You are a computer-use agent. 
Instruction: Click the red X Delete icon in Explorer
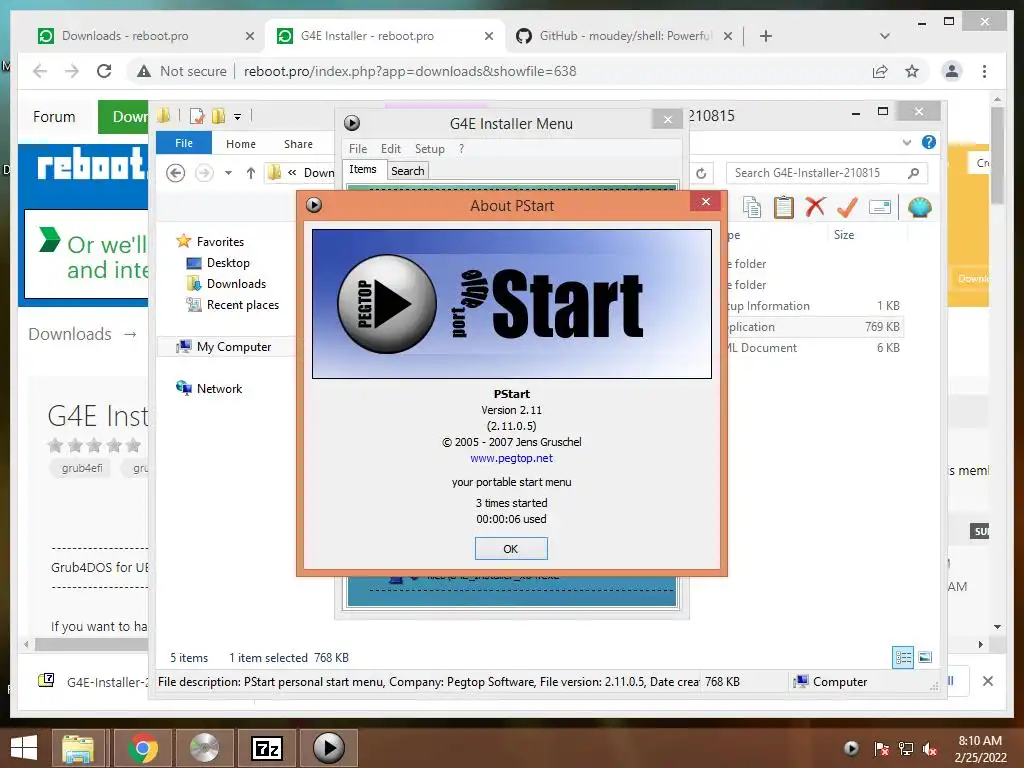click(x=815, y=208)
